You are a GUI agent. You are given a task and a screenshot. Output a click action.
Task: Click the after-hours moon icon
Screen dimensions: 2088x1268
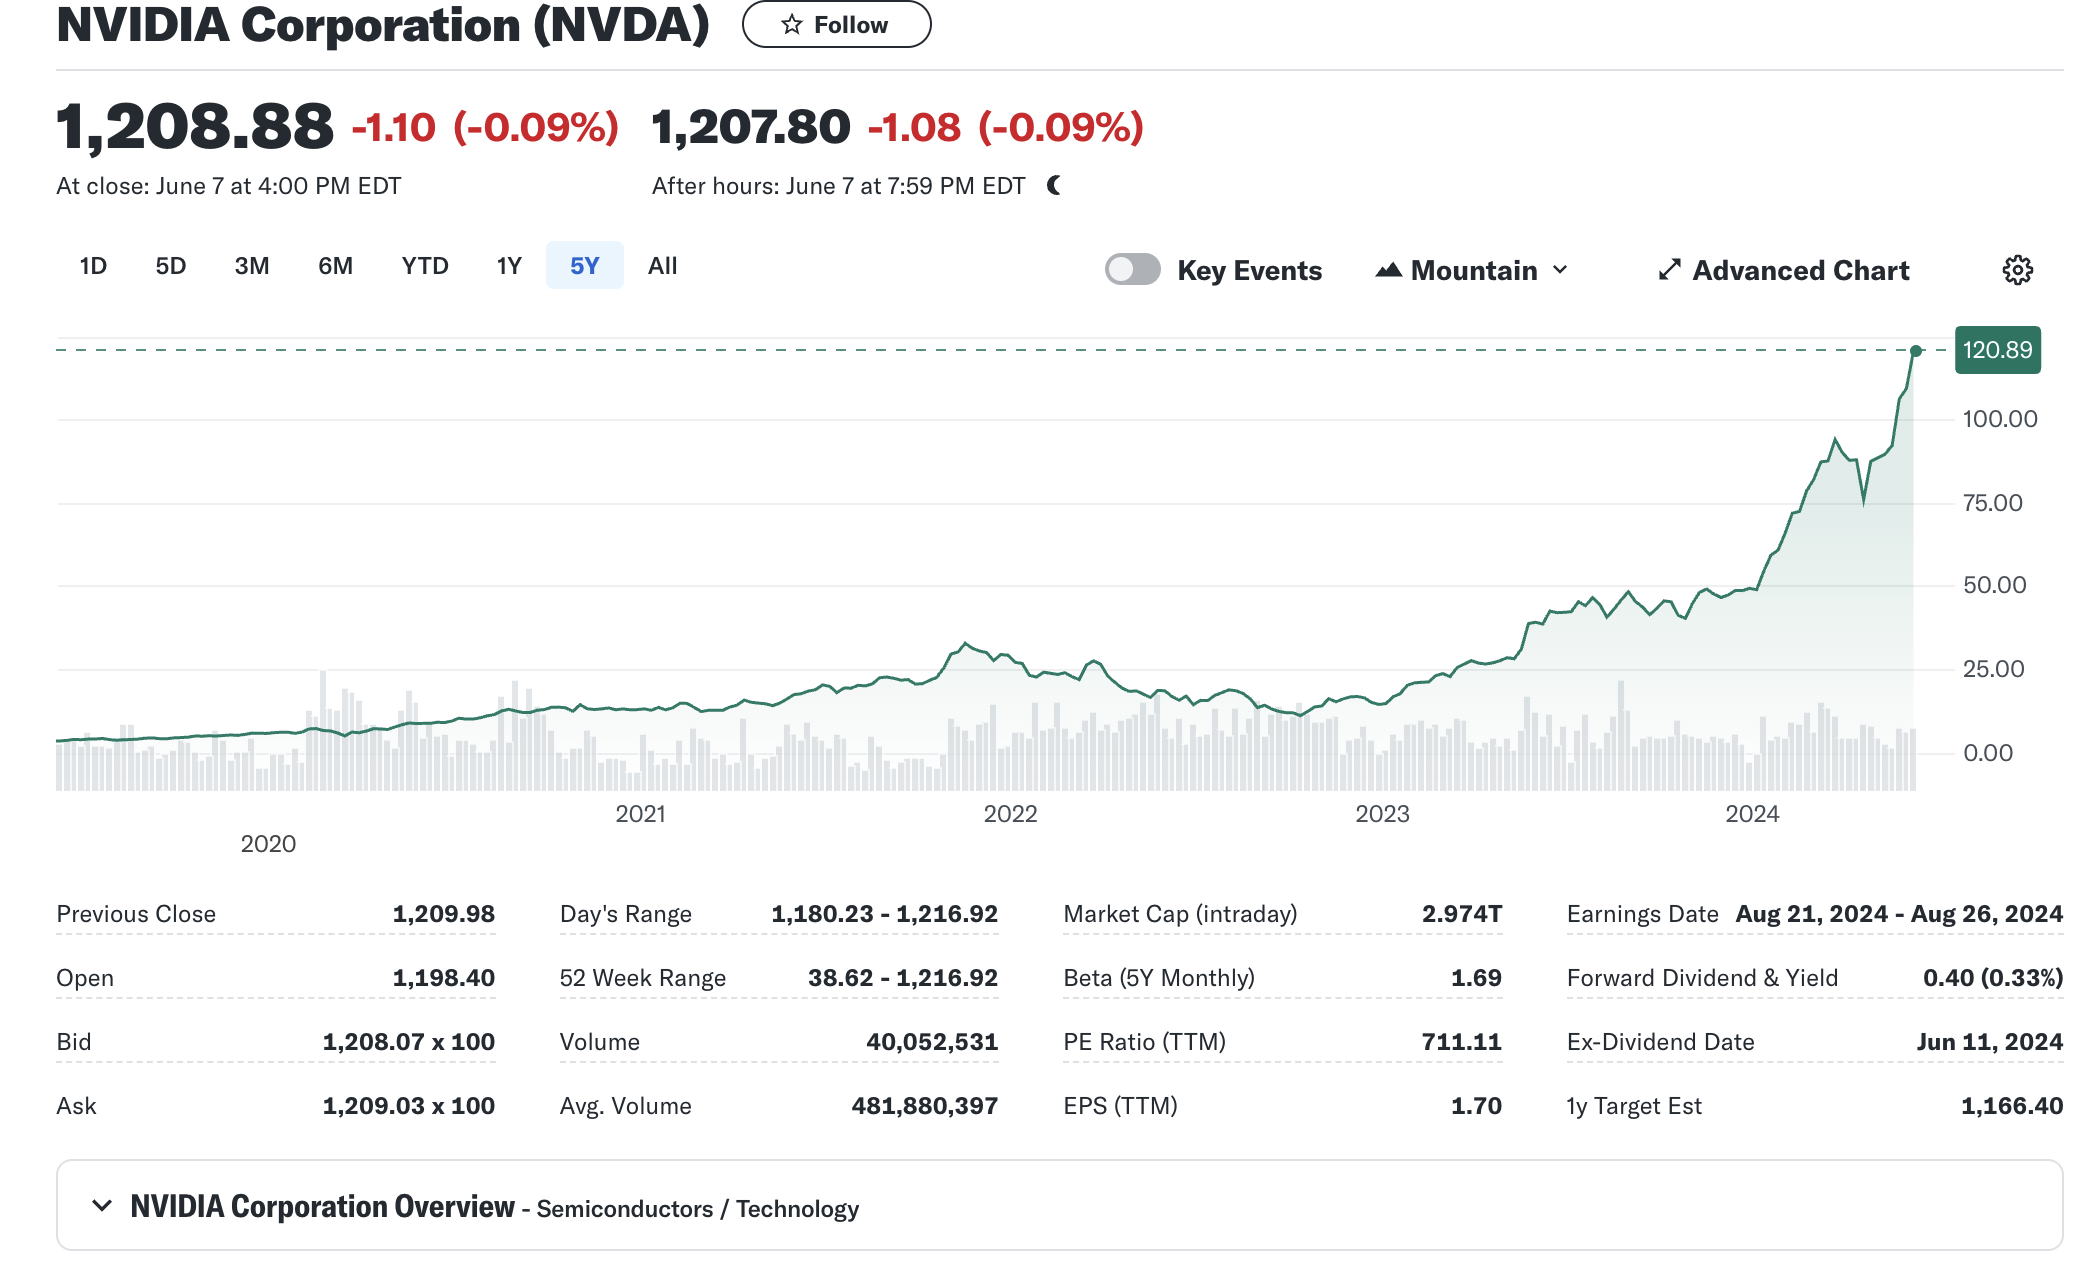[1054, 185]
